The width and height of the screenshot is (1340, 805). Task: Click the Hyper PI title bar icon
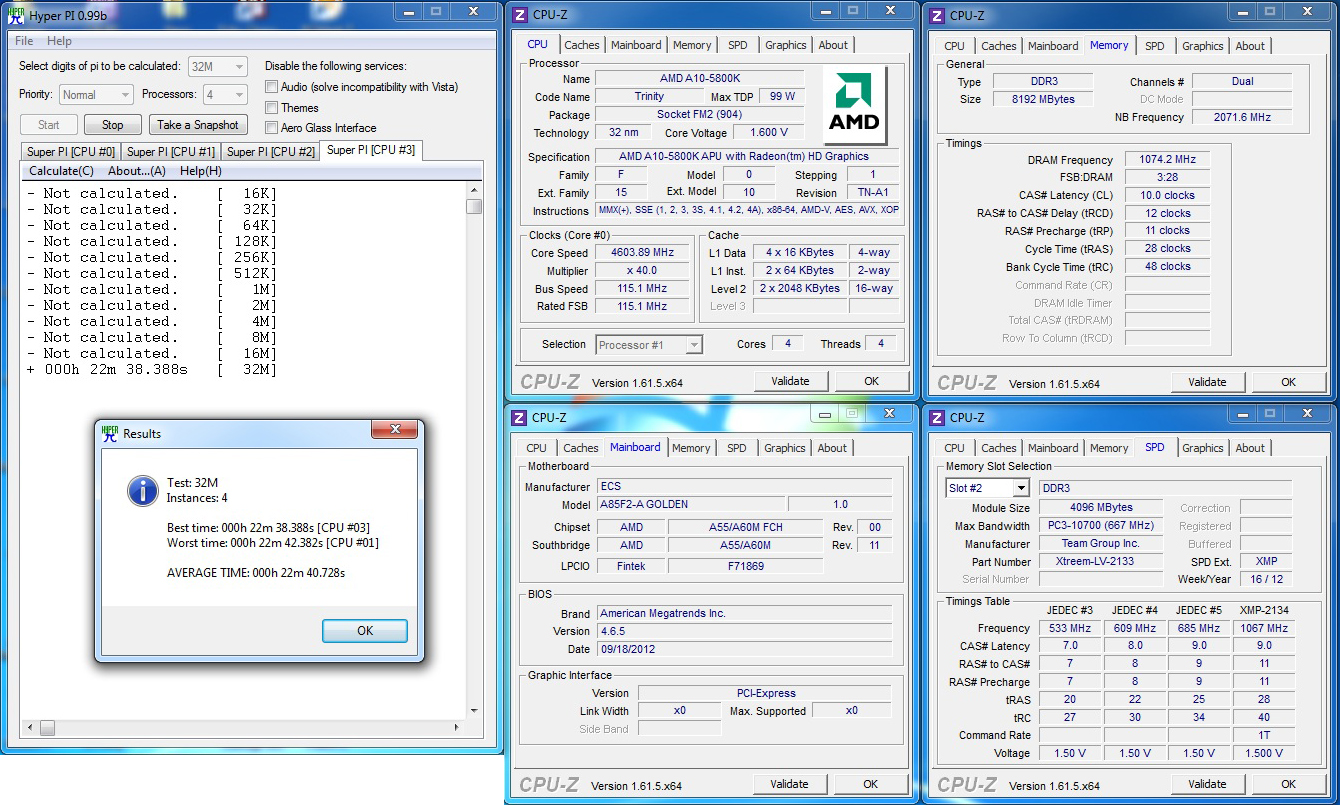[16, 15]
